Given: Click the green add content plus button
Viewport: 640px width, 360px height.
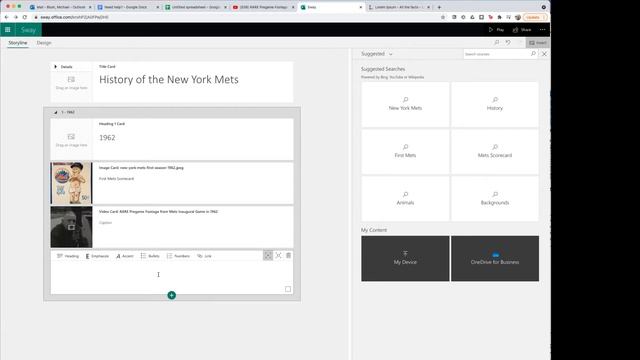Looking at the screenshot, I should pos(171,295).
